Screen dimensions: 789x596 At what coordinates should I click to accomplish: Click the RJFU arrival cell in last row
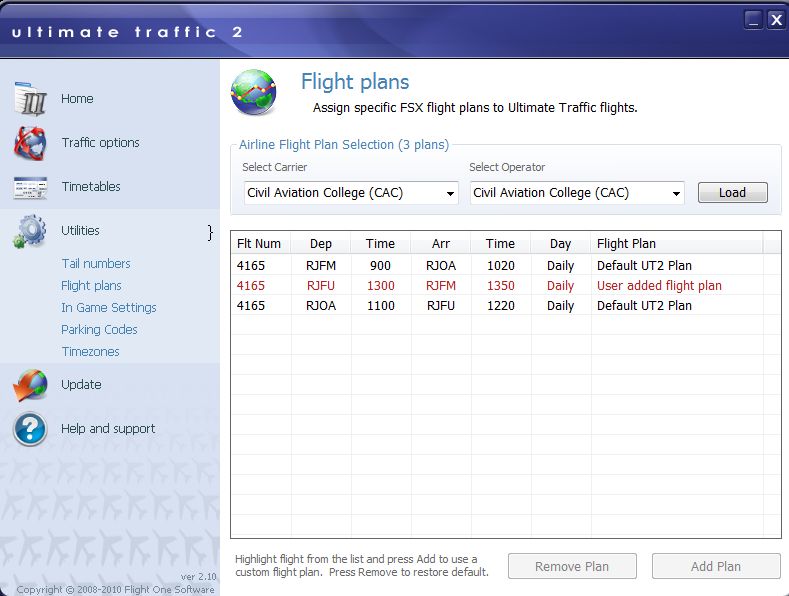click(x=441, y=306)
